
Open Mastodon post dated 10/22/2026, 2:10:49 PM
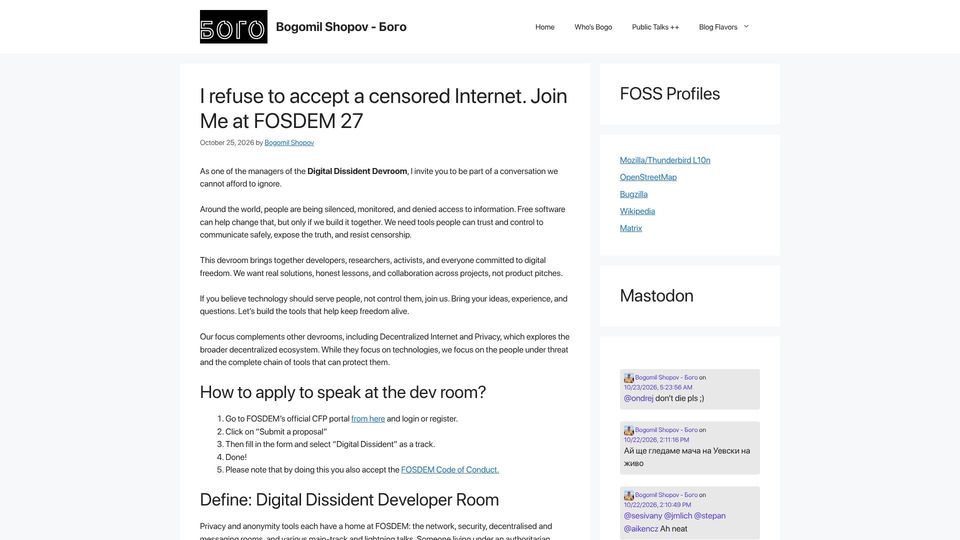(658, 504)
